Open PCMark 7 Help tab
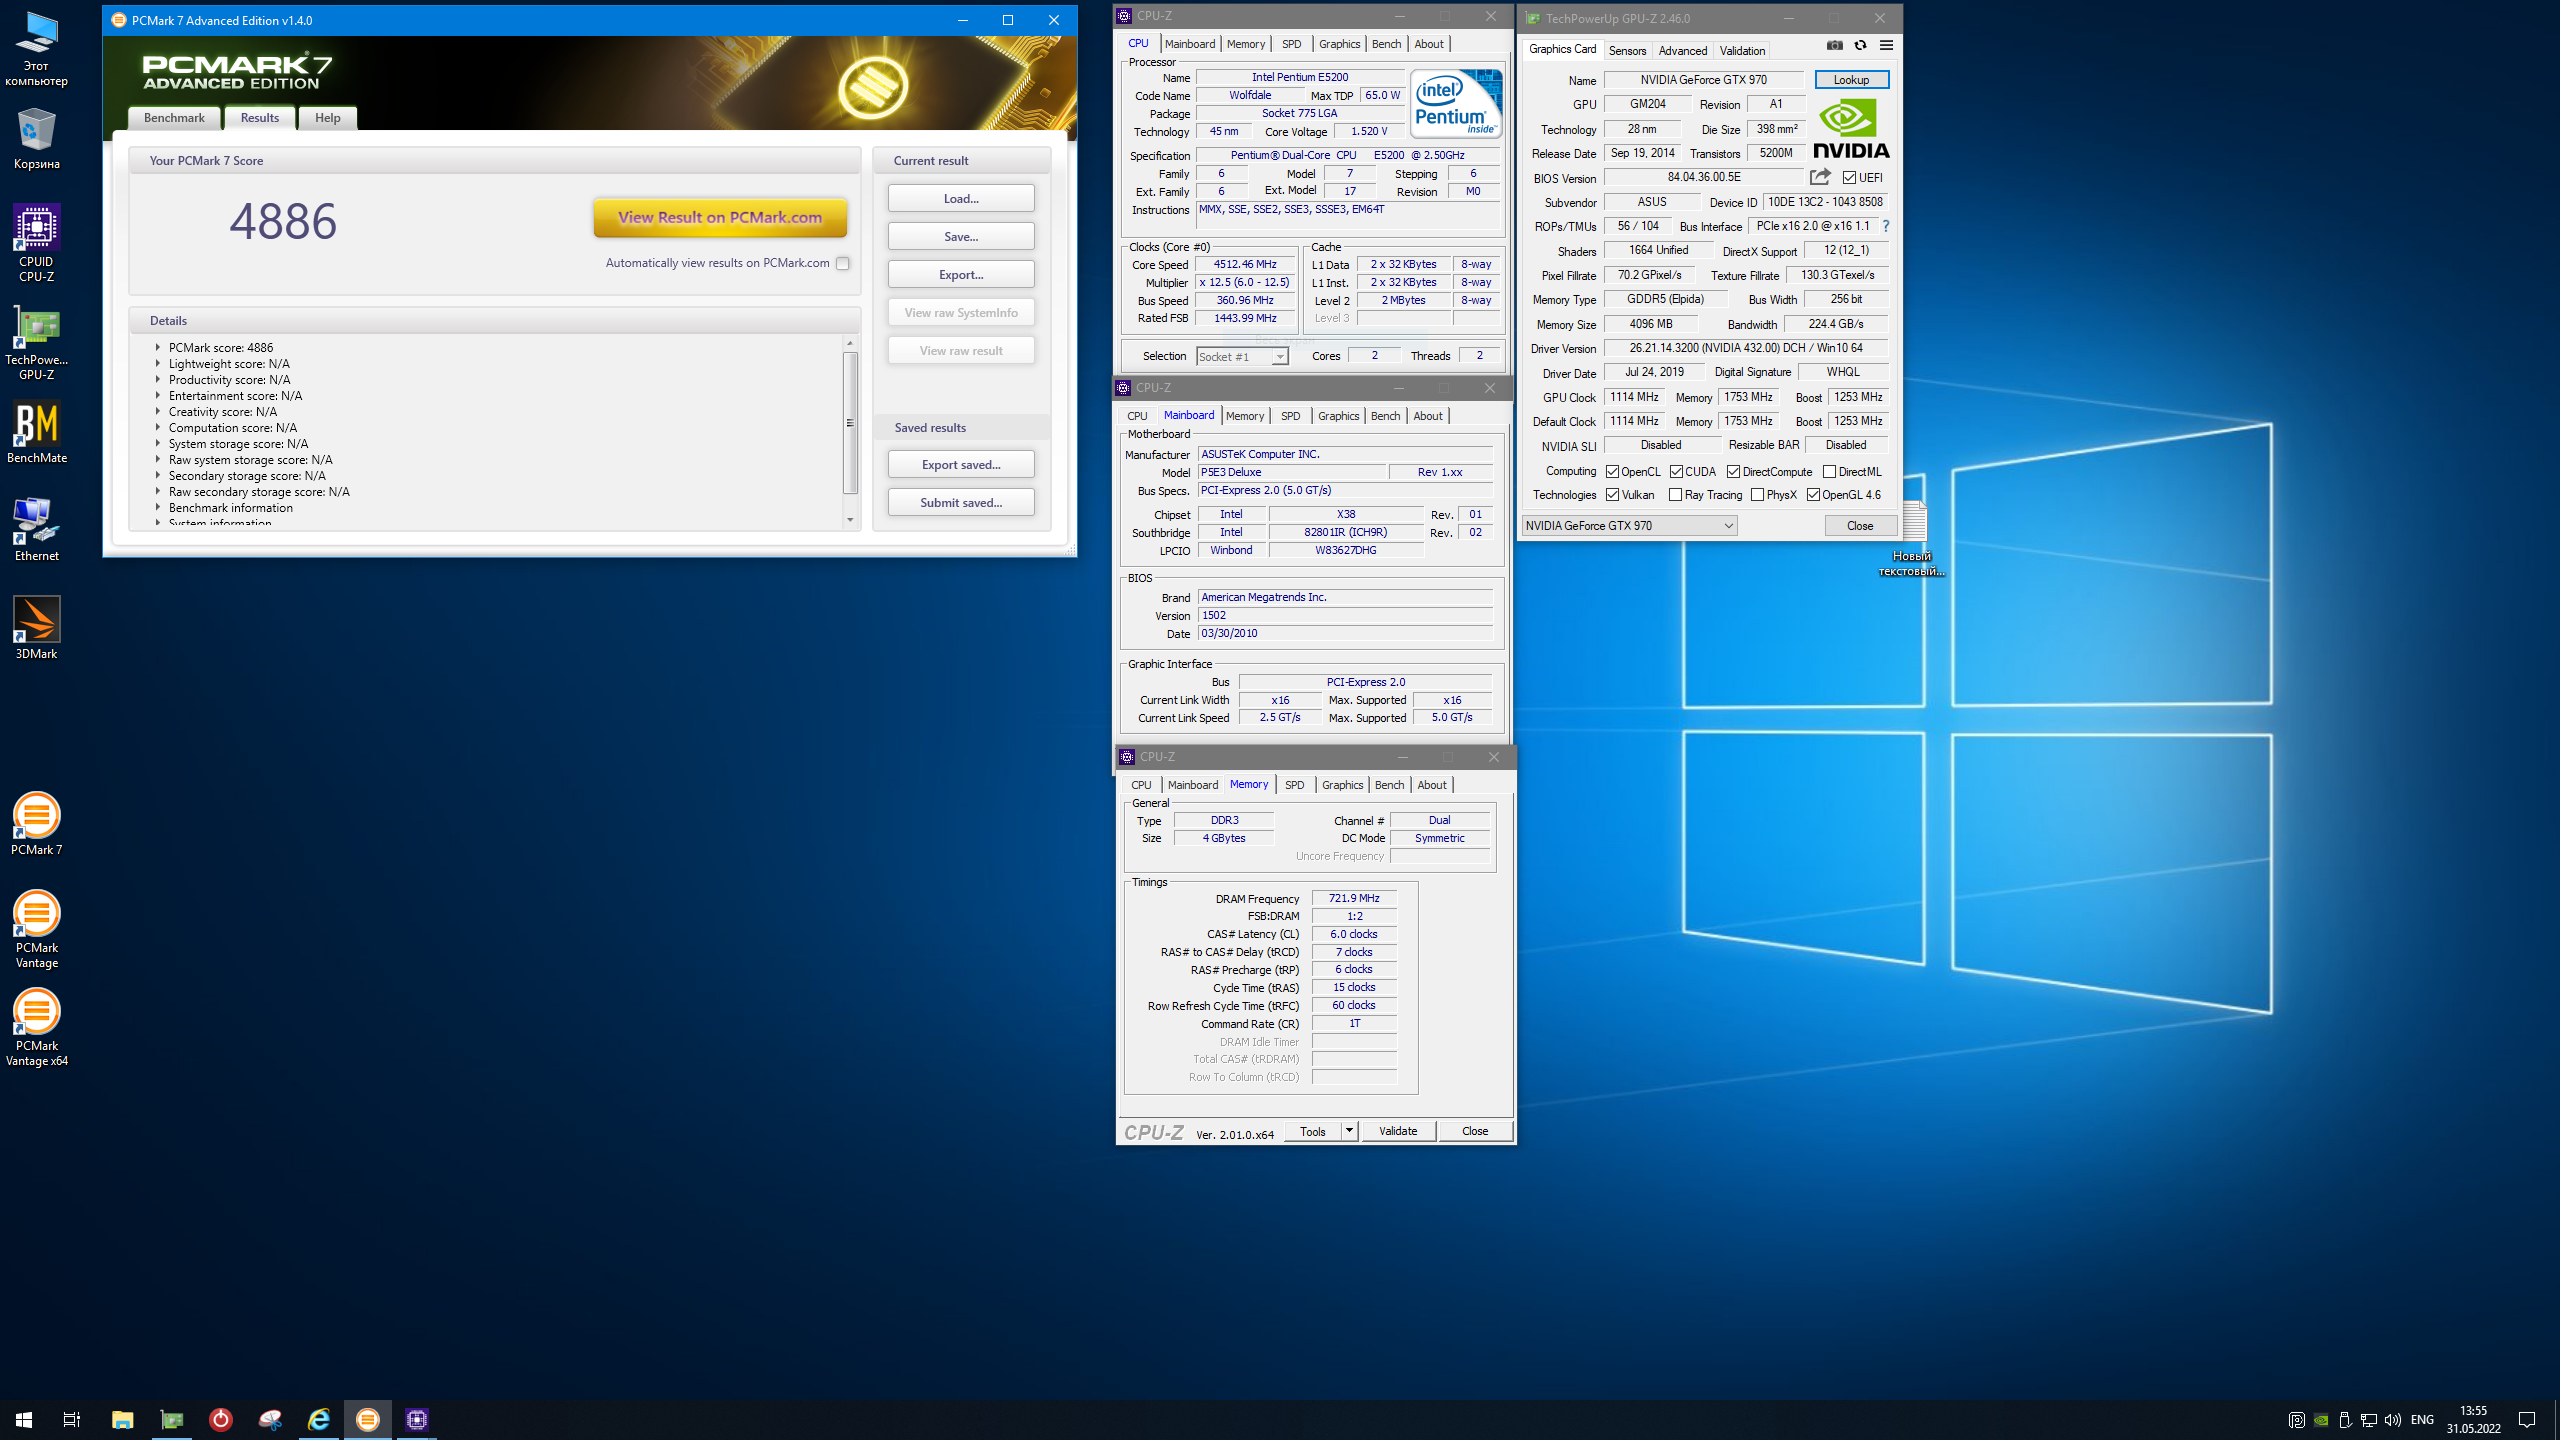Viewport: 2560px width, 1440px height. (x=328, y=118)
